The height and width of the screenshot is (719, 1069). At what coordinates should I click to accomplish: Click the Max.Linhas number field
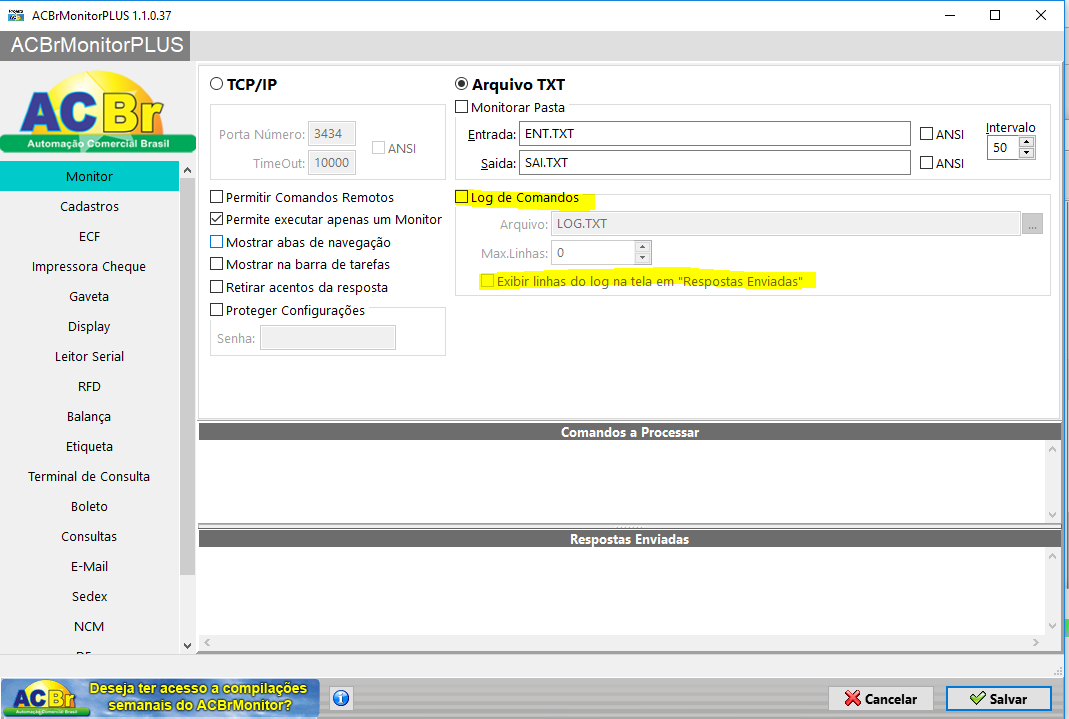[x=593, y=253]
